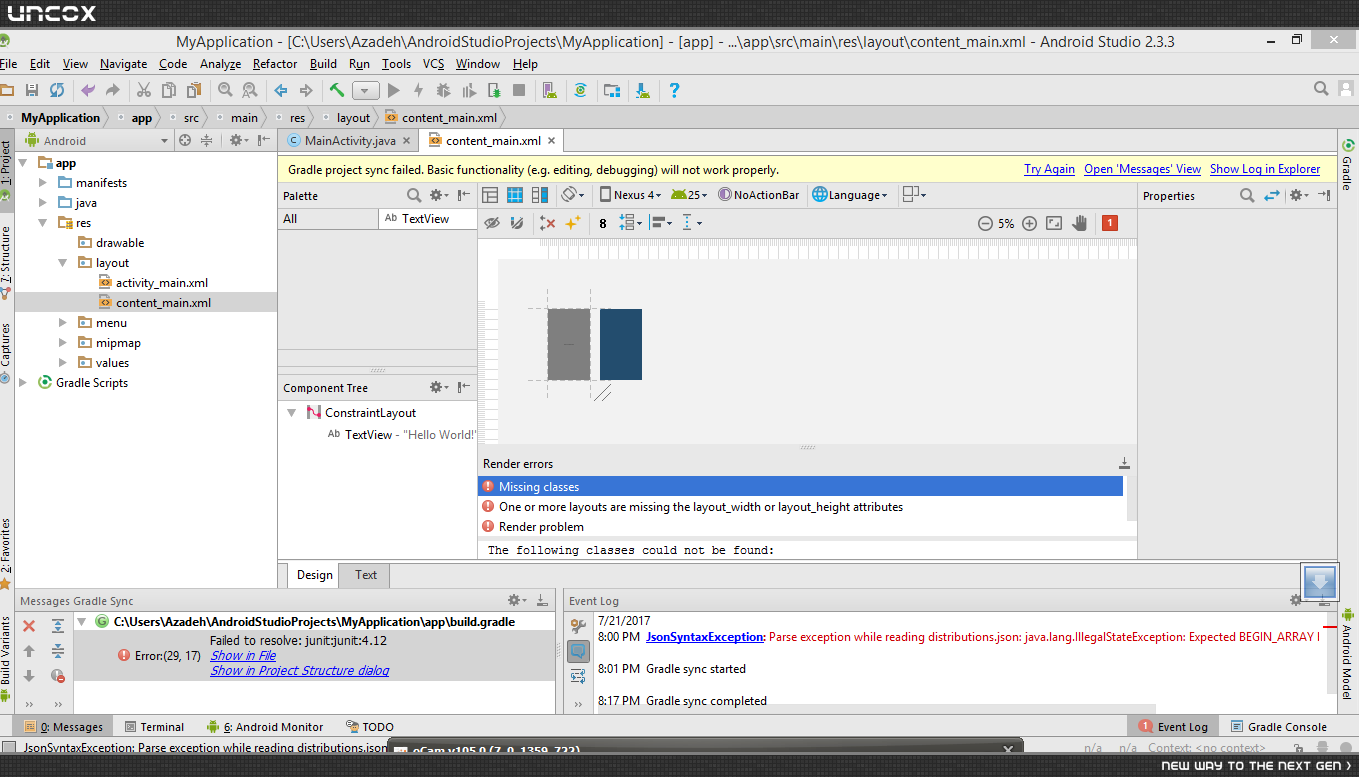Switch to Design surface view
This screenshot has width=1359, height=777.
(490, 195)
